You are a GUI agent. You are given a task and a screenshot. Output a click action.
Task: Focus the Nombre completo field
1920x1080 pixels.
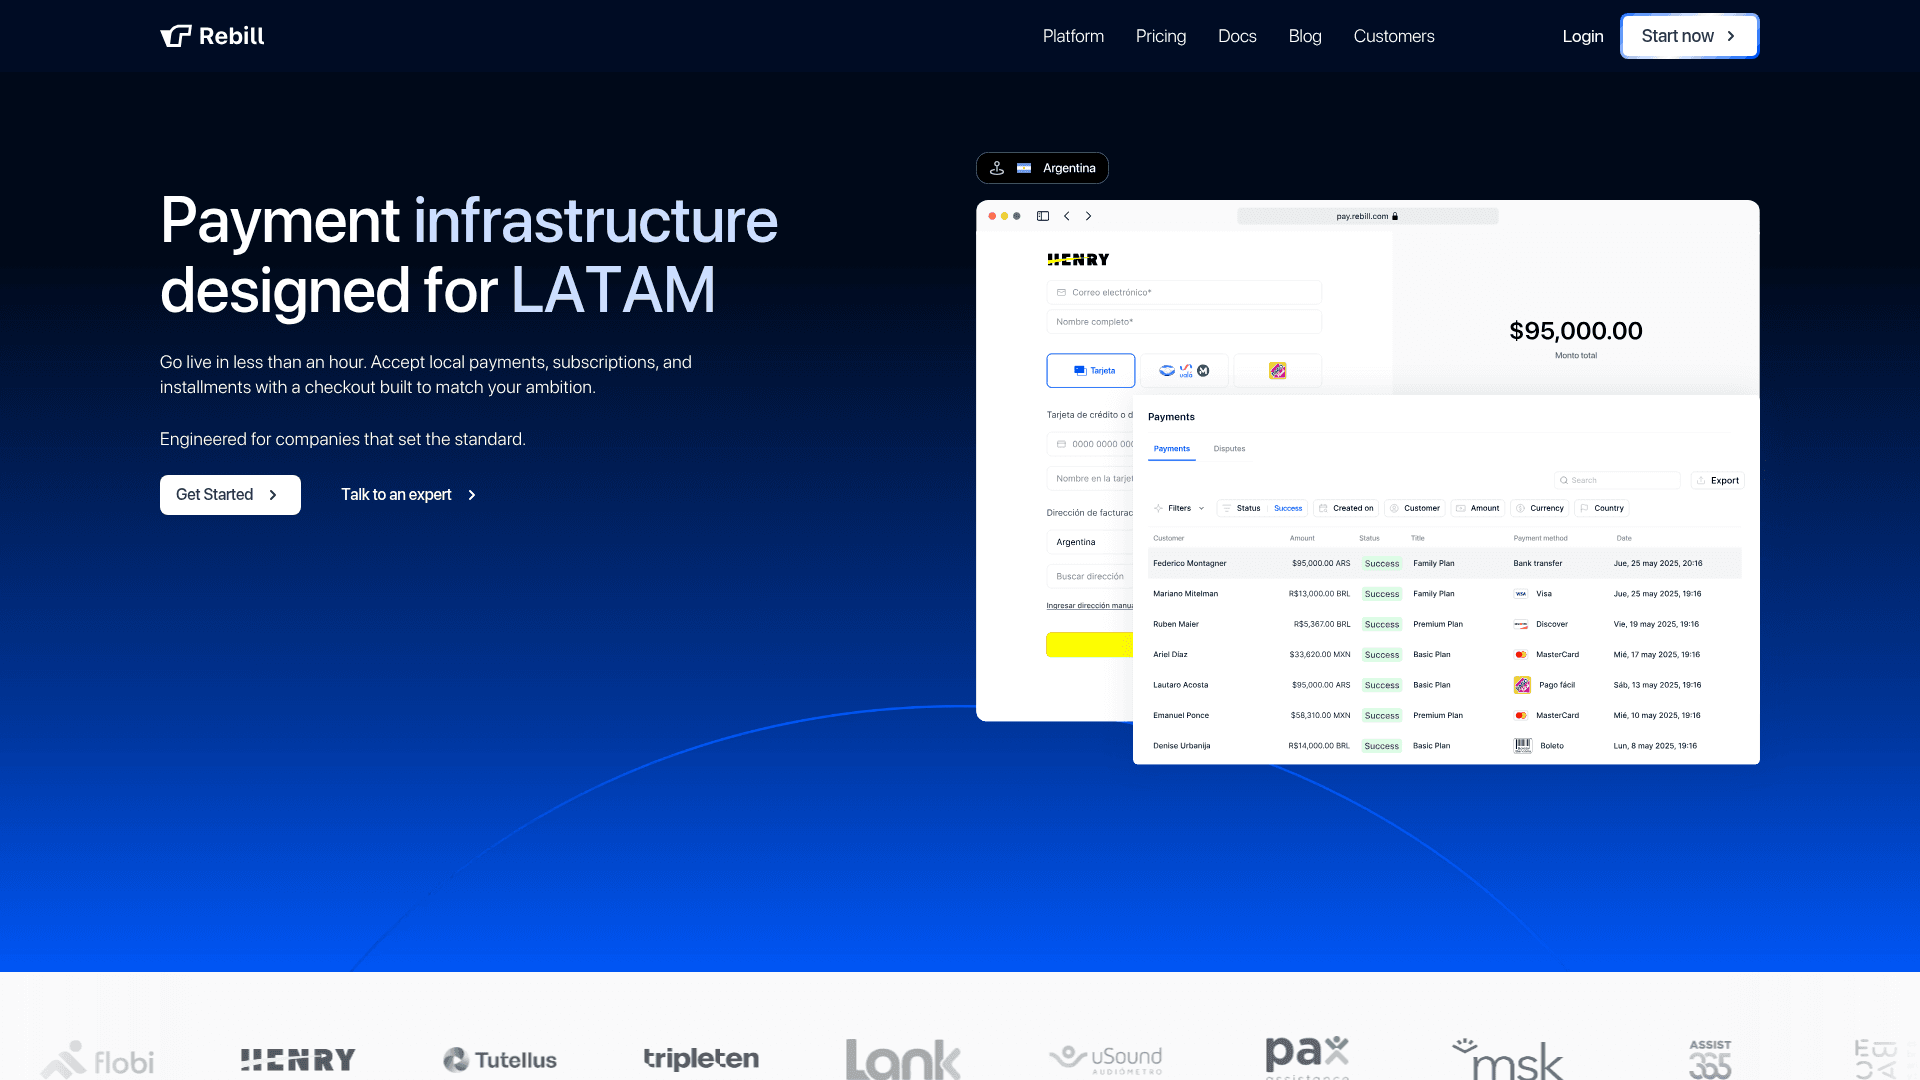1184,322
